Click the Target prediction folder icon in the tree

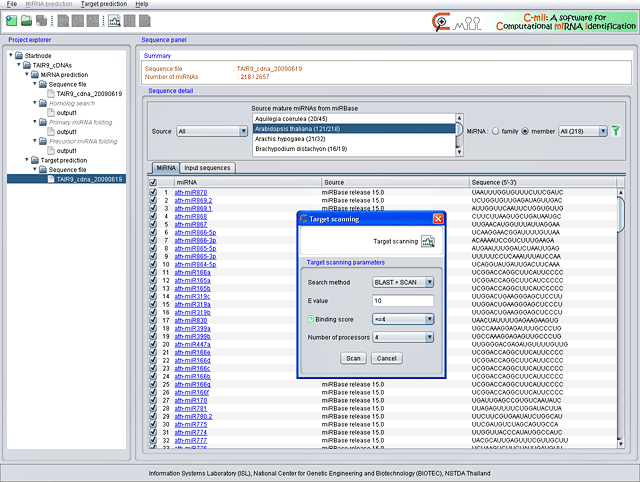35,160
